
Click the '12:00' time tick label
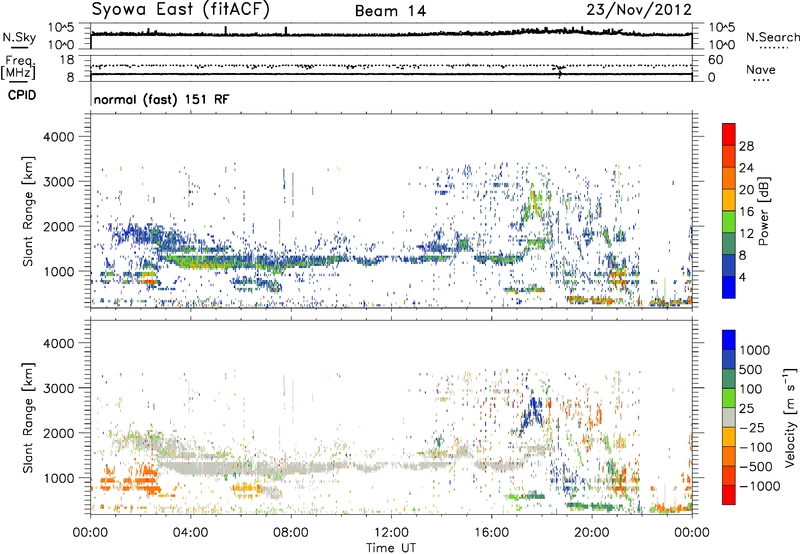tap(391, 533)
